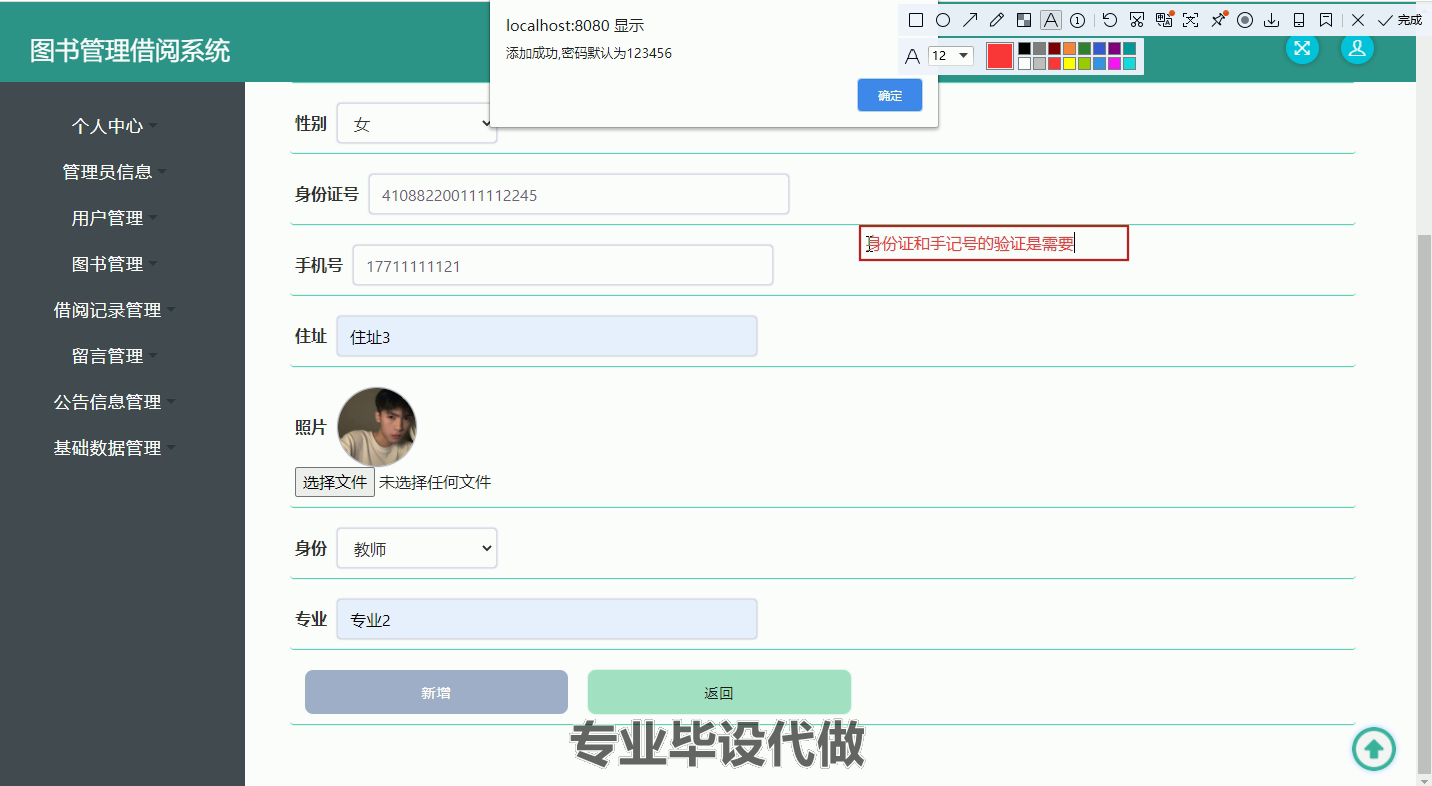Pick the dark green color swatch
1432x786 pixels.
(1084, 48)
